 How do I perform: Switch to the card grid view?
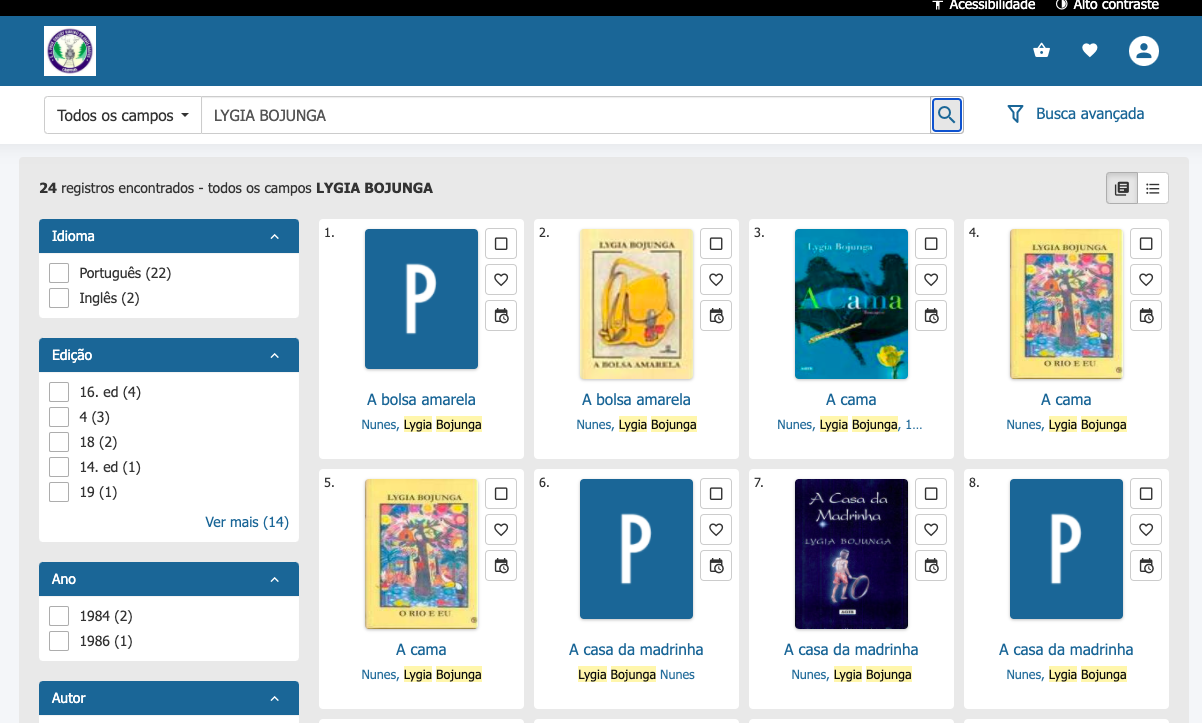[x=1122, y=188]
